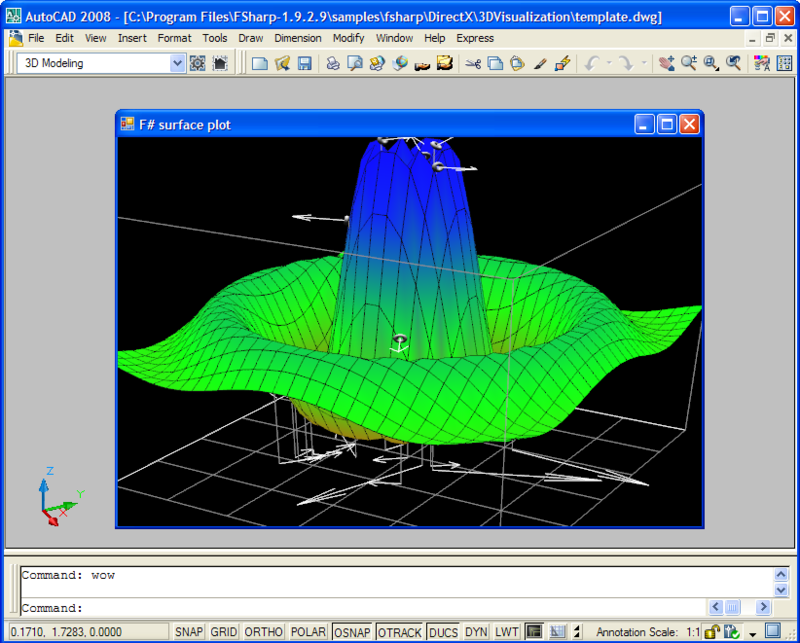The image size is (800, 643).
Task: Toggle SNAP mode in status bar
Action: click(189, 632)
